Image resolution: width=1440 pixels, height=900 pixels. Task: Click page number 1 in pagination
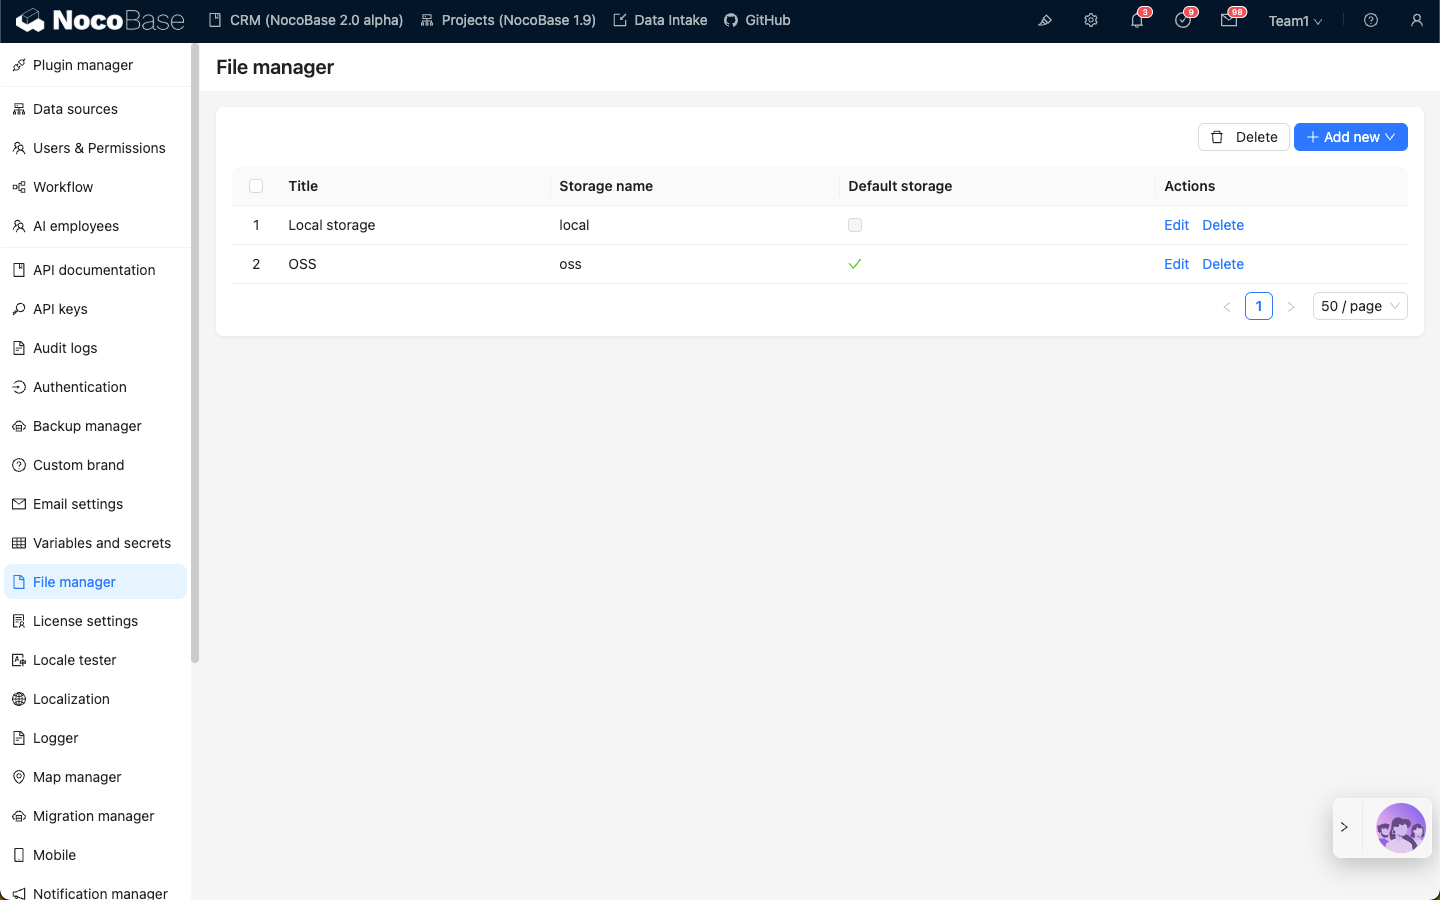click(x=1258, y=306)
